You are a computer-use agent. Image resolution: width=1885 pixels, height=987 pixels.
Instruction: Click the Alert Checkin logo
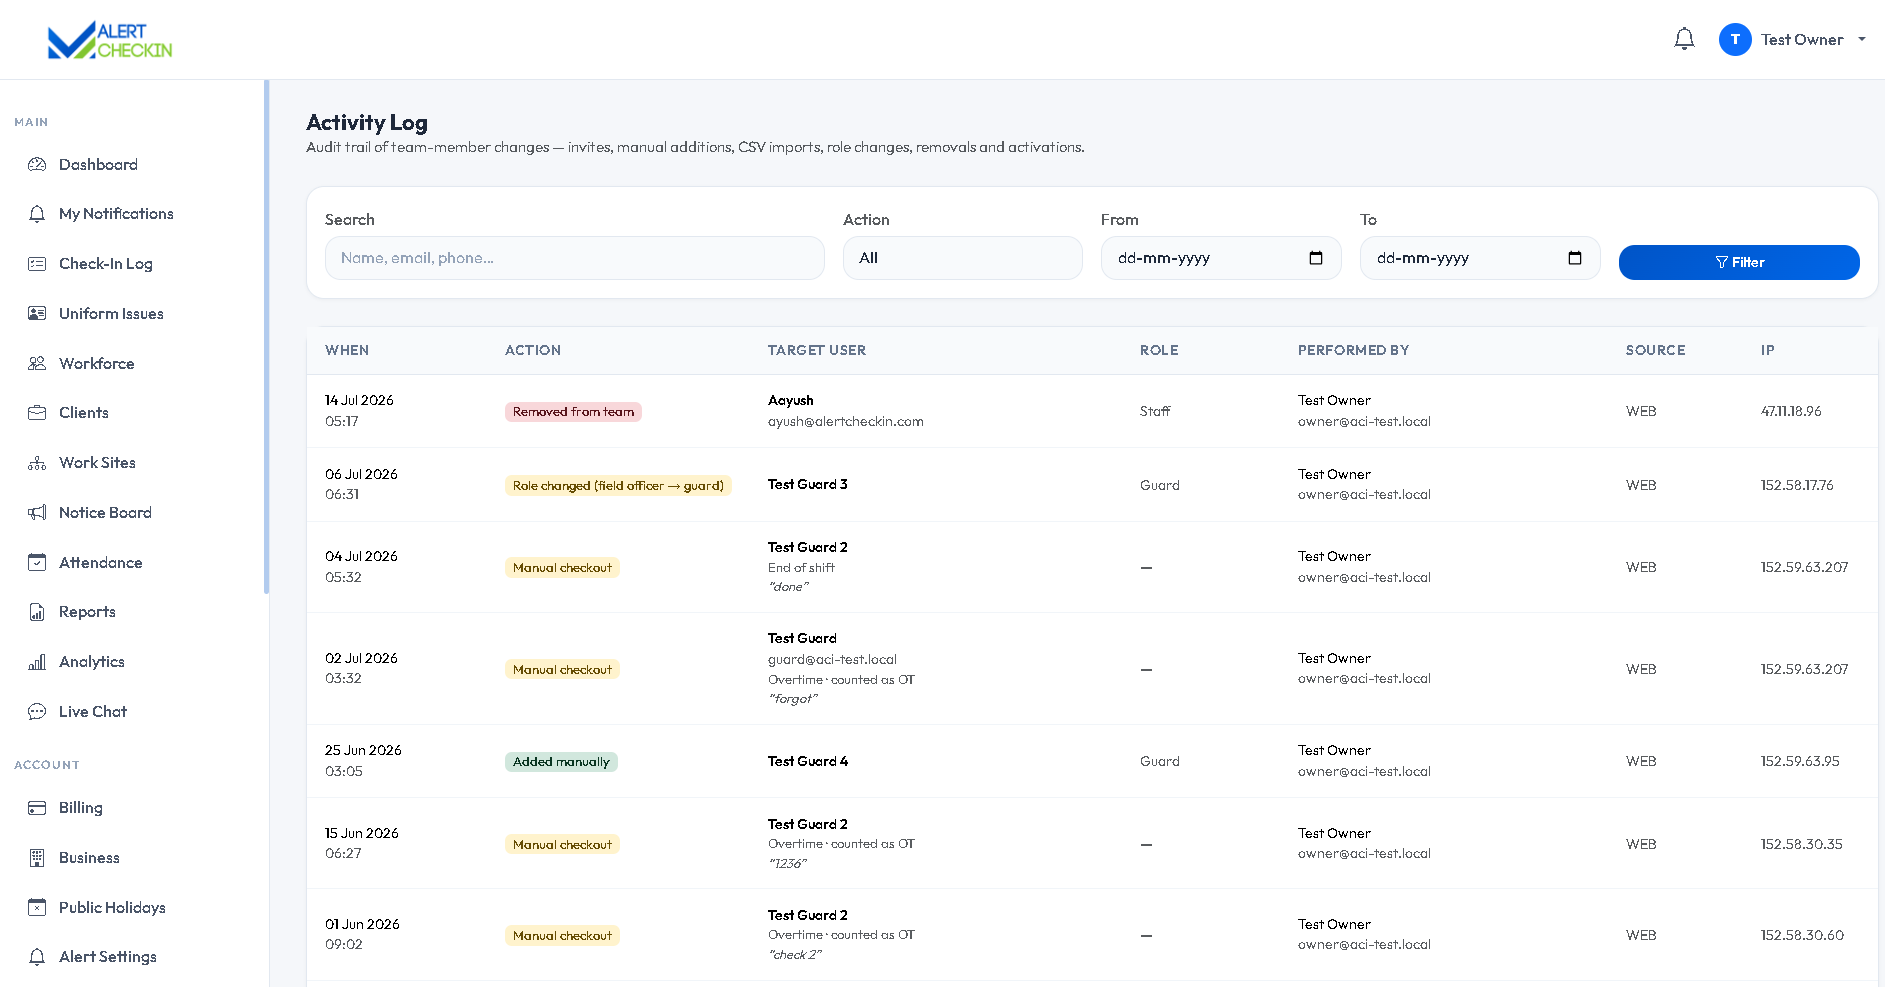pos(110,40)
